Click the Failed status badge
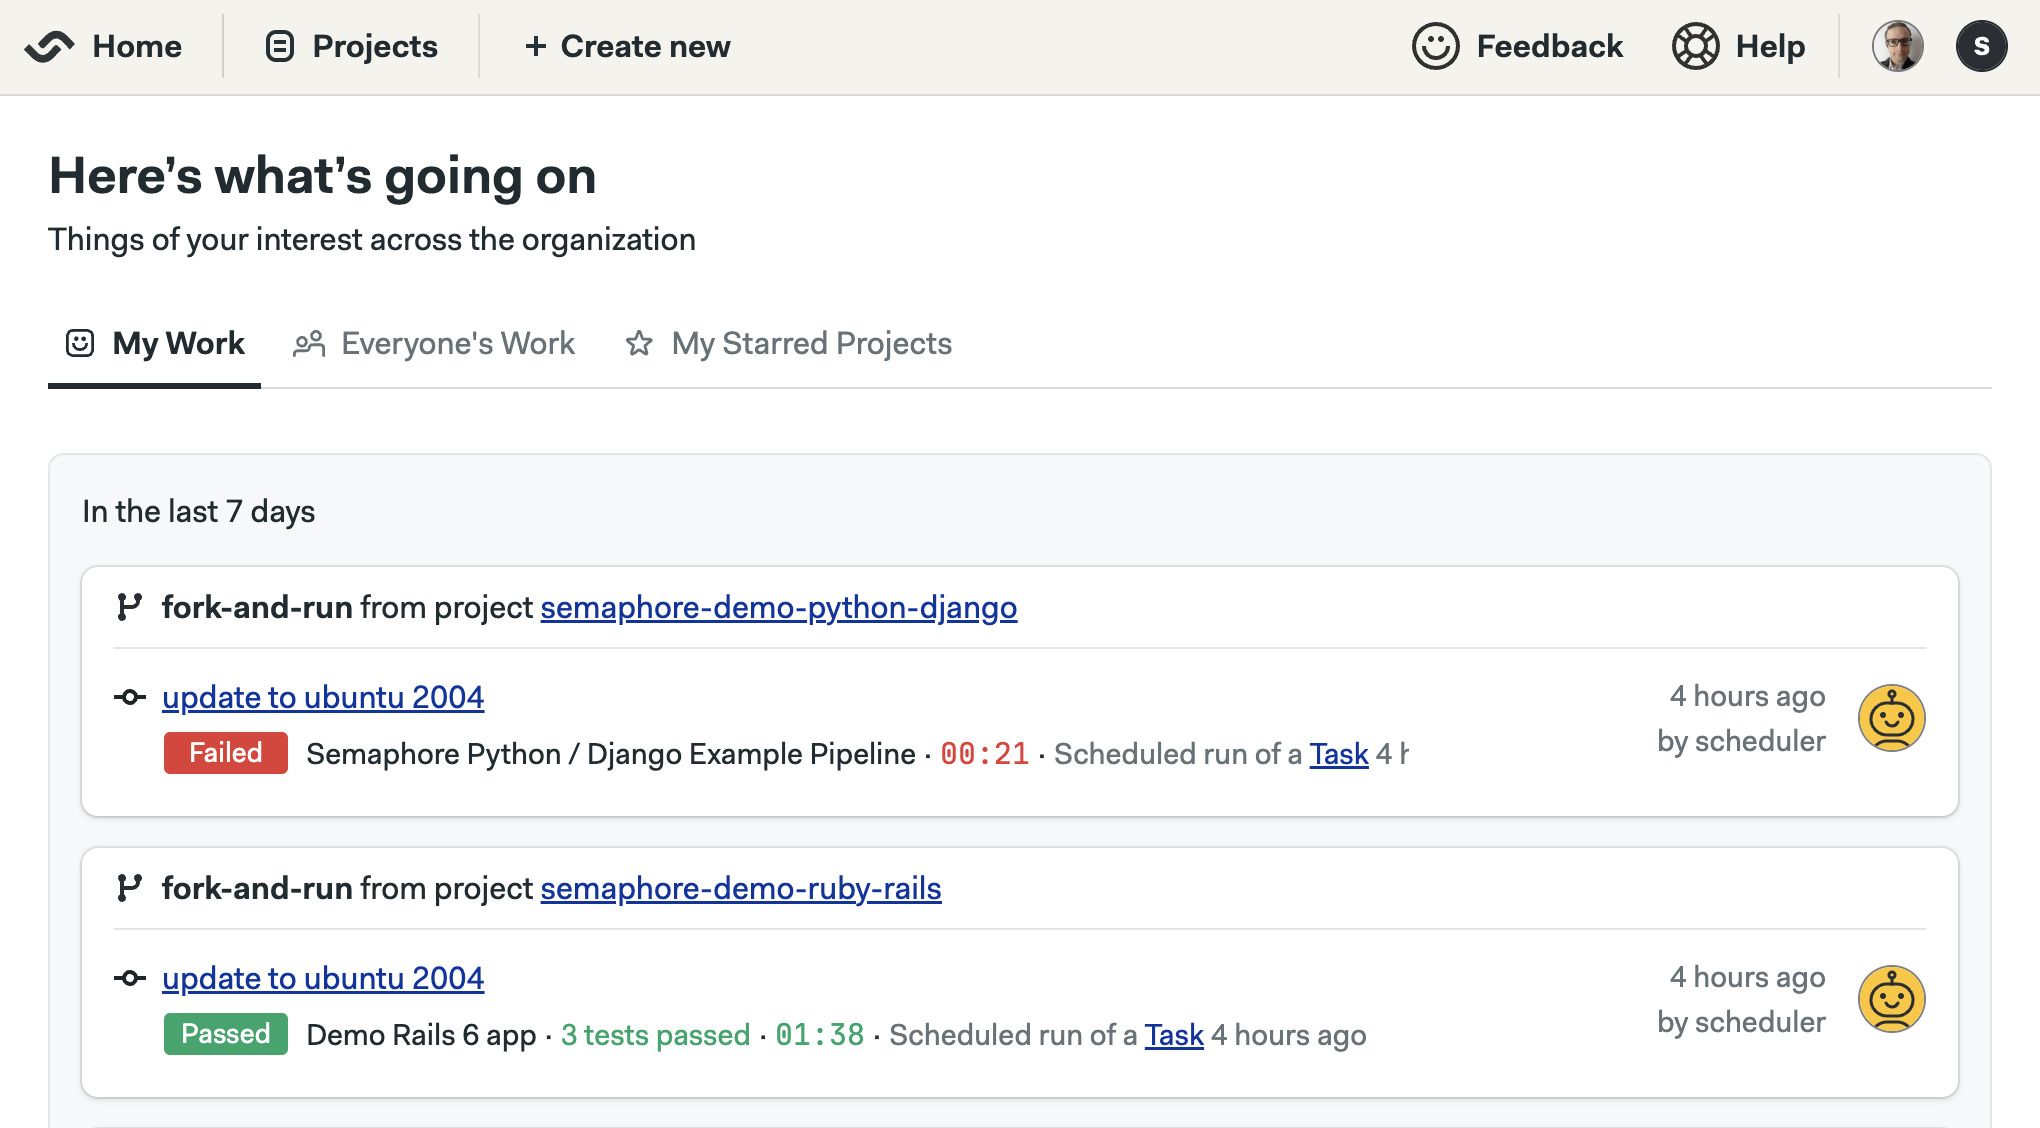Screen dimensions: 2040x1128 tap(226, 753)
